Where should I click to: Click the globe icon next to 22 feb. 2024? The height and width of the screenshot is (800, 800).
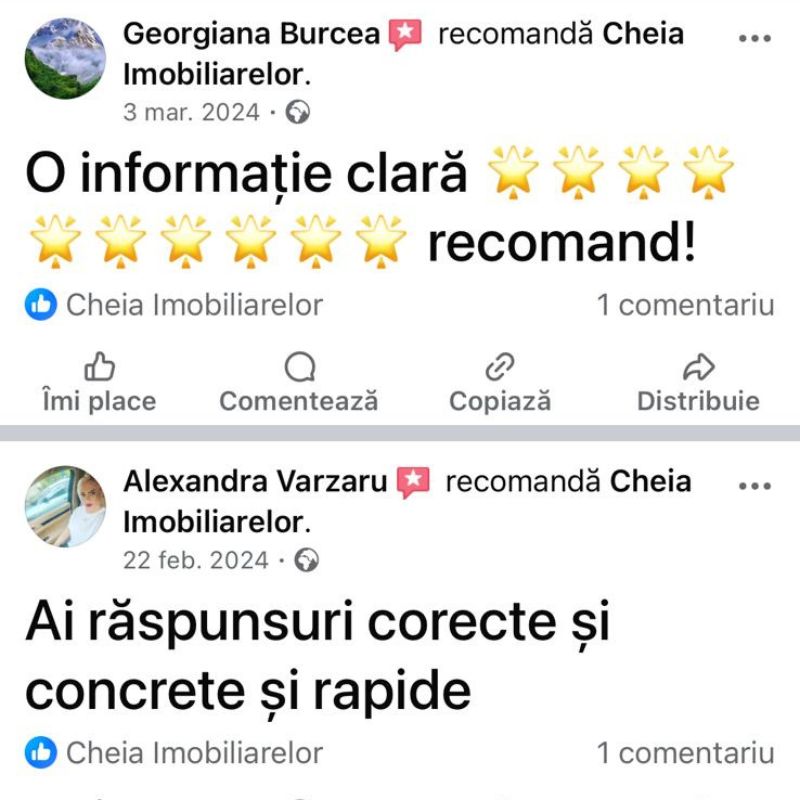(307, 560)
